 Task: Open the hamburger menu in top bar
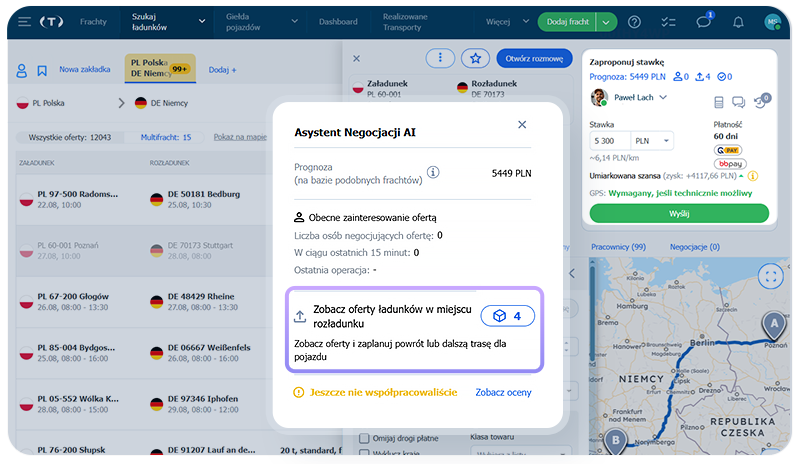[x=24, y=22]
